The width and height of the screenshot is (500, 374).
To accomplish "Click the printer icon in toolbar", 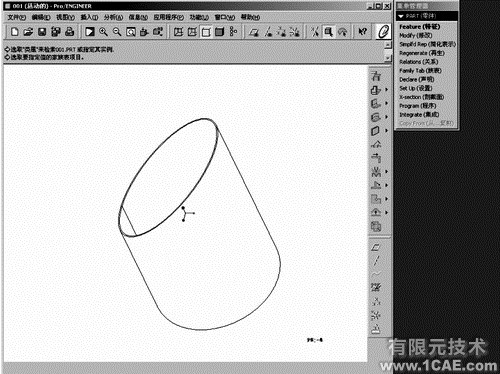I will pyautogui.click(x=69, y=32).
